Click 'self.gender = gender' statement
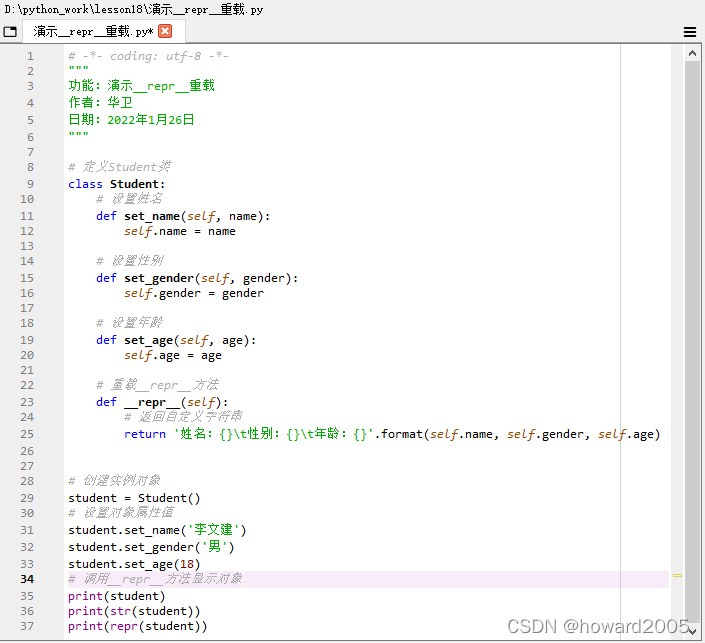 [194, 293]
